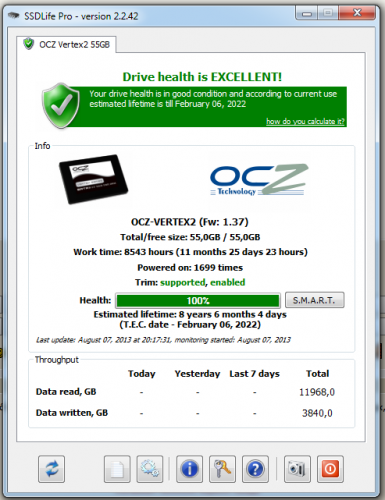Click the 'Yesterday' column header
The height and width of the screenshot is (500, 385).
tap(197, 374)
